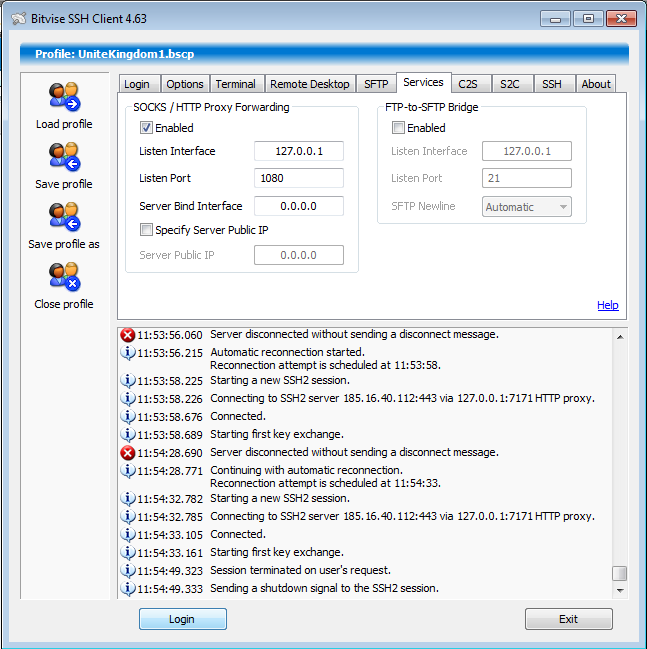Click info icon at 11:53:58.676 log entry

[x=127, y=416]
